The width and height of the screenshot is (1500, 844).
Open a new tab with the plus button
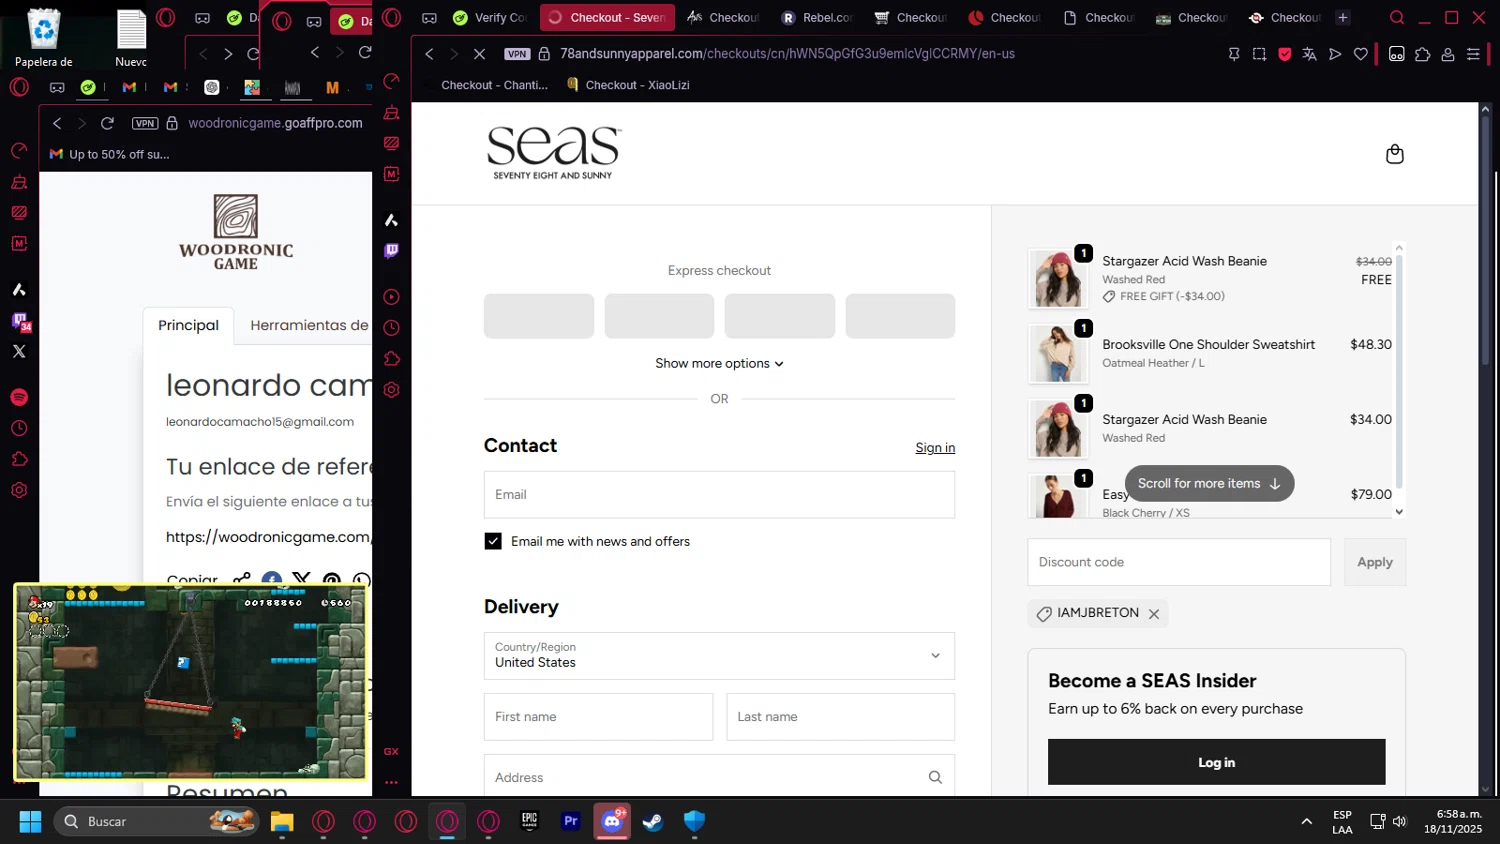pyautogui.click(x=1343, y=17)
